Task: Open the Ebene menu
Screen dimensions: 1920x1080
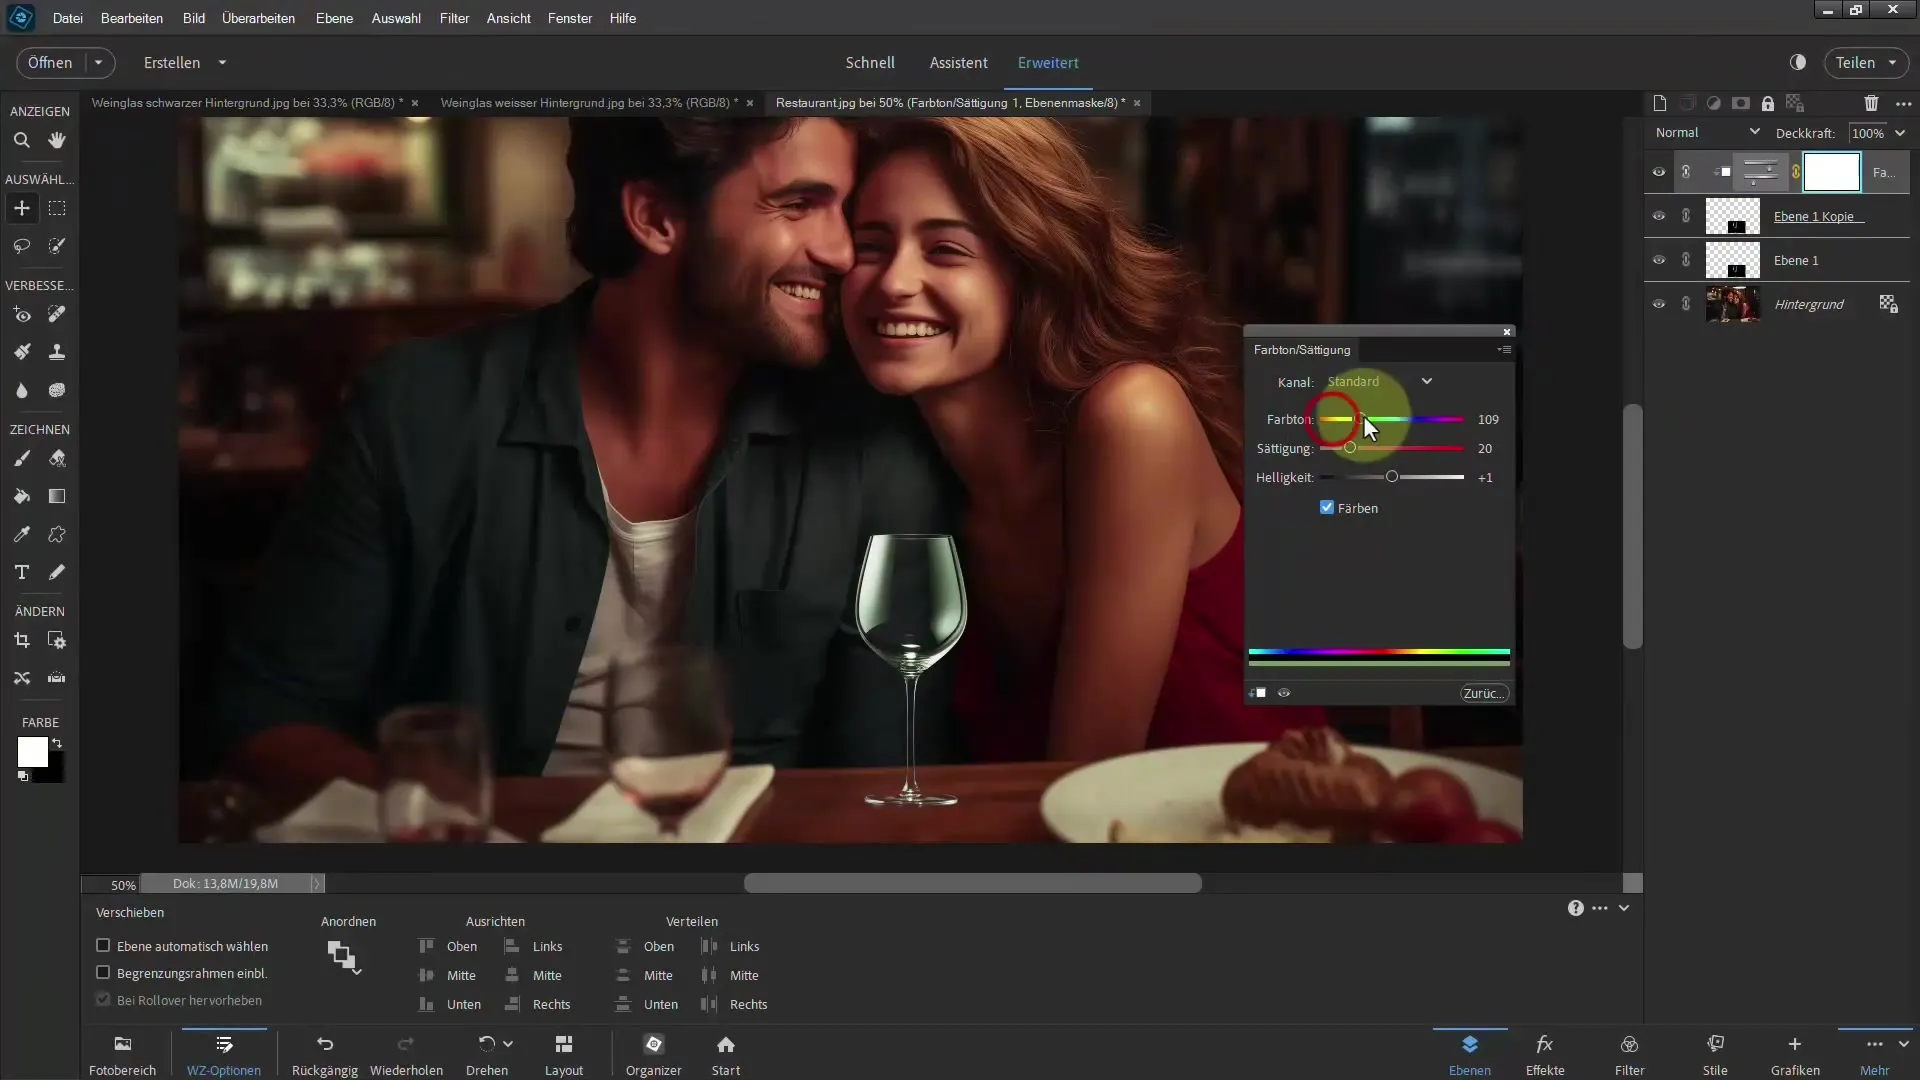Action: (x=334, y=18)
